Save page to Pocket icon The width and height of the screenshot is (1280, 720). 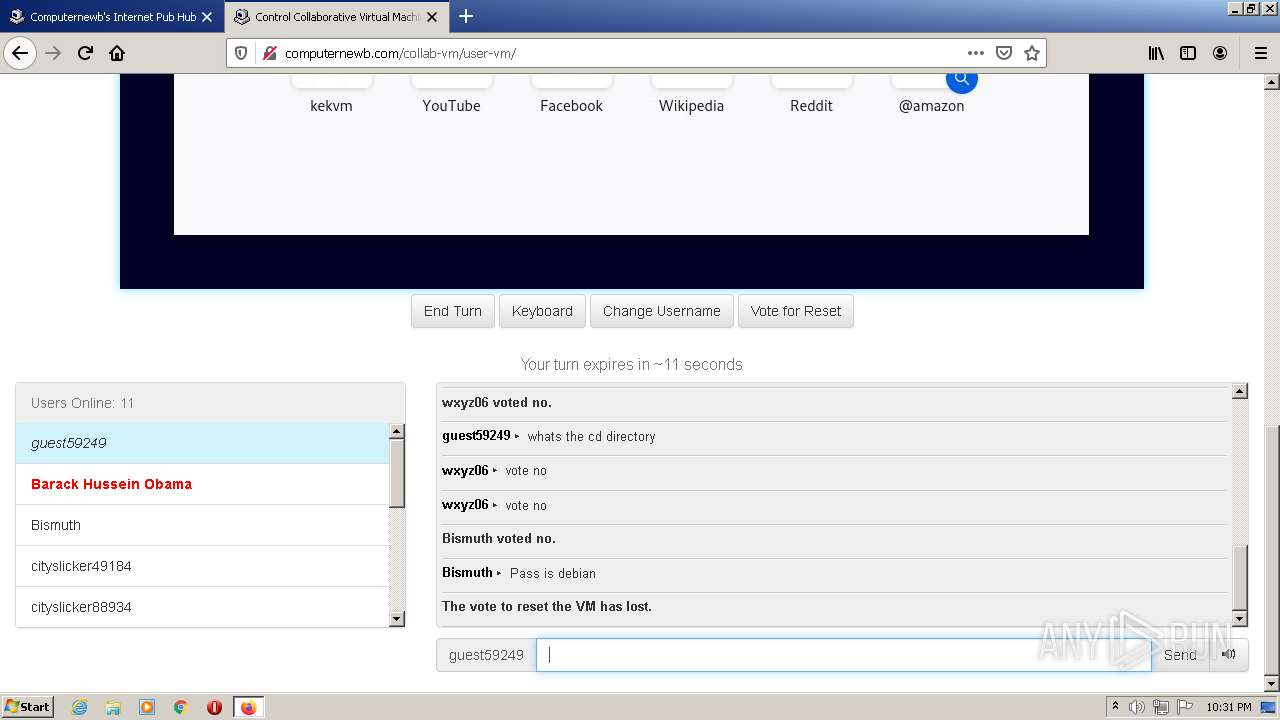point(1004,53)
